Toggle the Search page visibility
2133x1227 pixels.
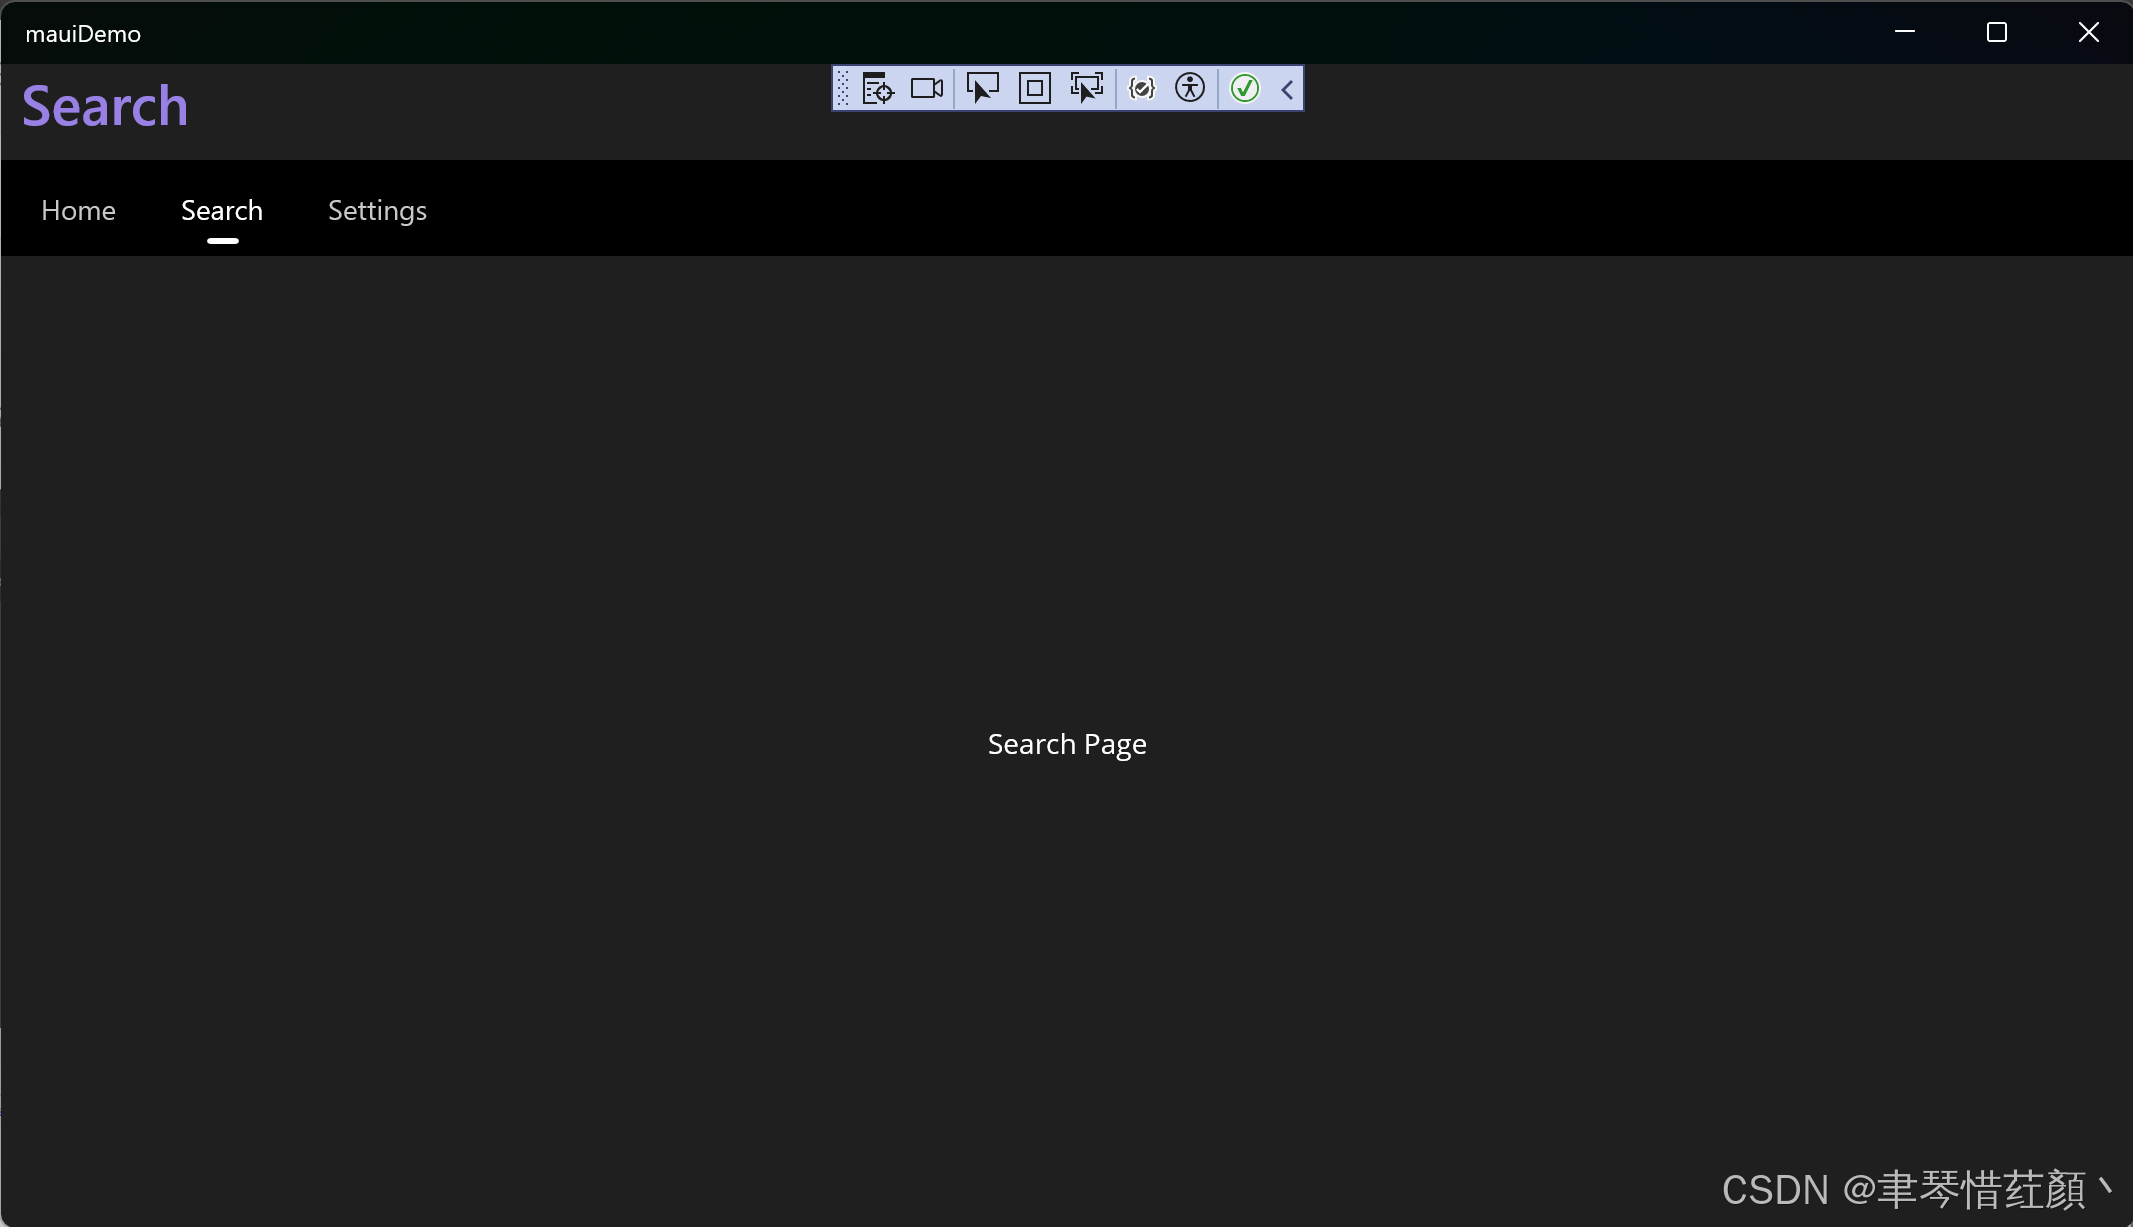(x=221, y=209)
